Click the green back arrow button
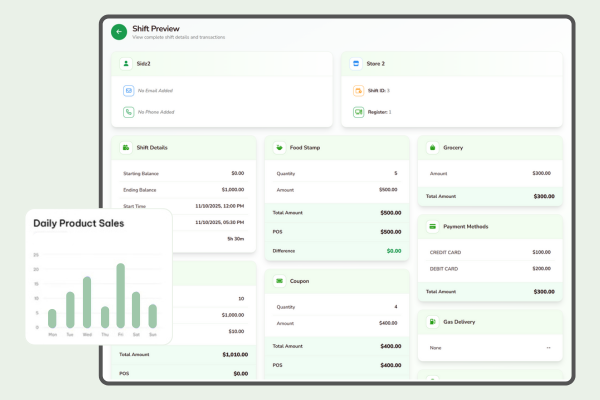Image resolution: width=600 pixels, height=400 pixels. (x=119, y=32)
